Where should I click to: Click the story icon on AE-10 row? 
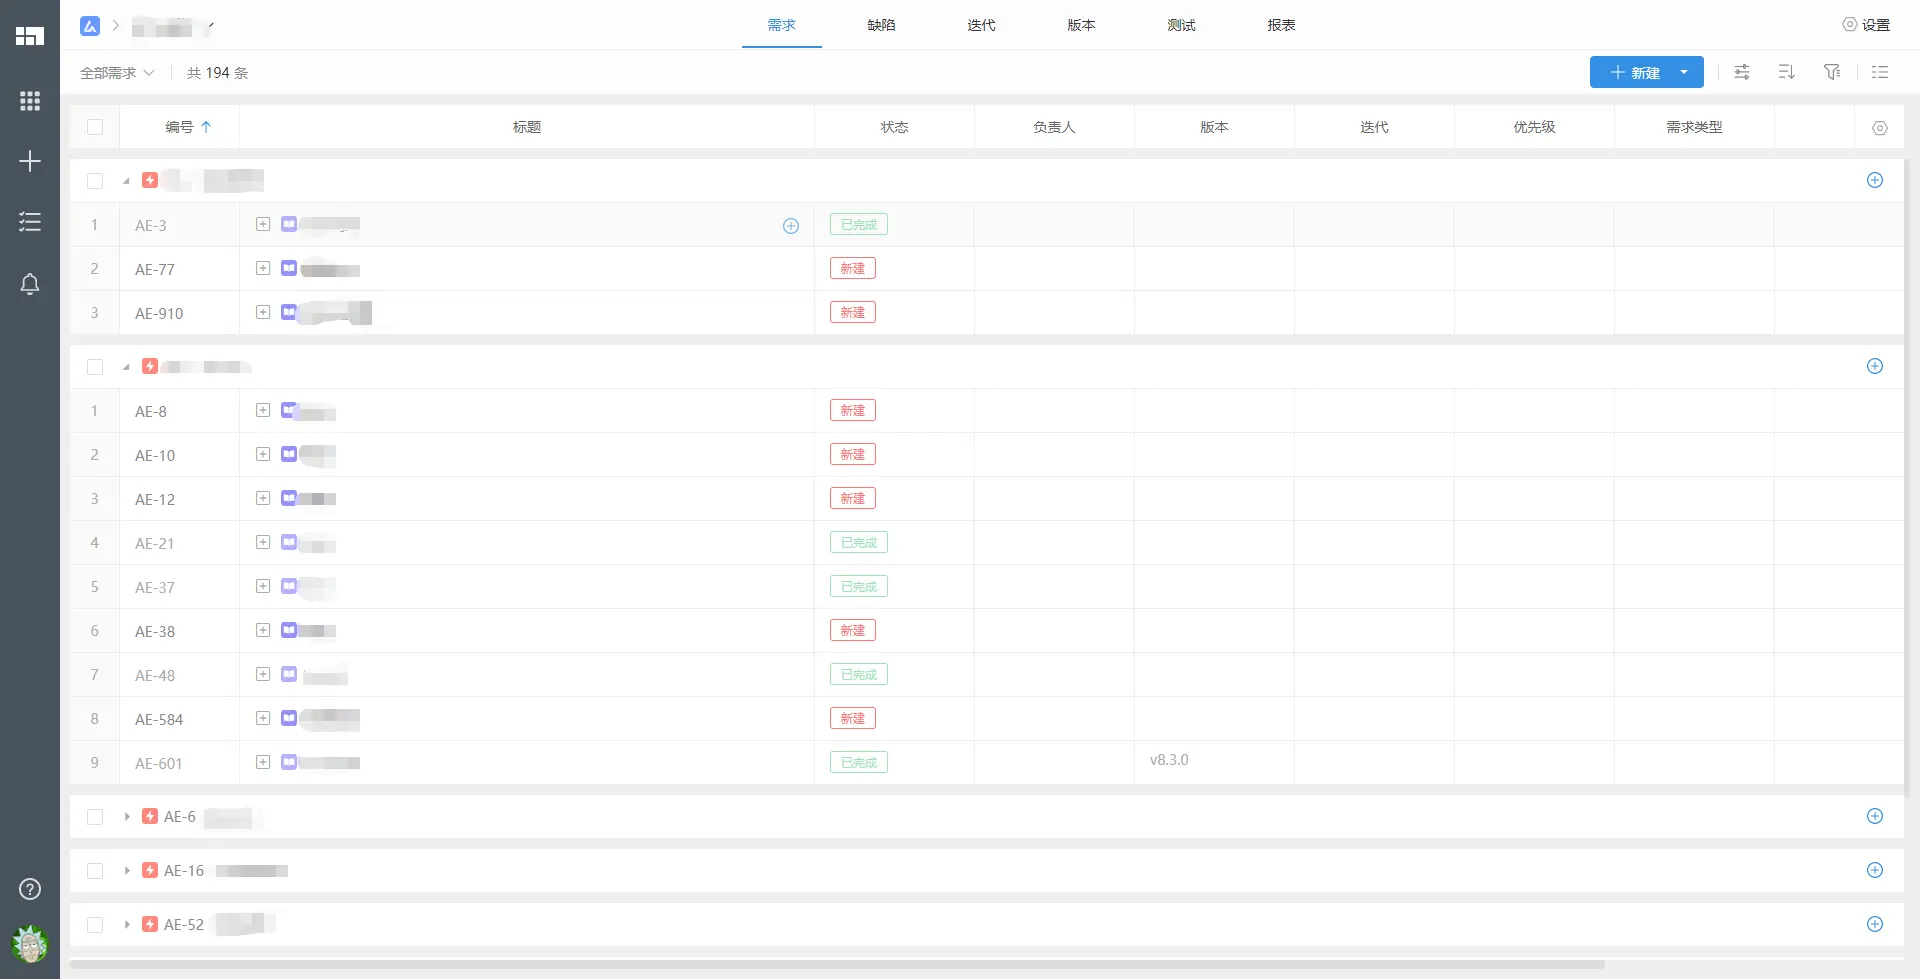289,454
